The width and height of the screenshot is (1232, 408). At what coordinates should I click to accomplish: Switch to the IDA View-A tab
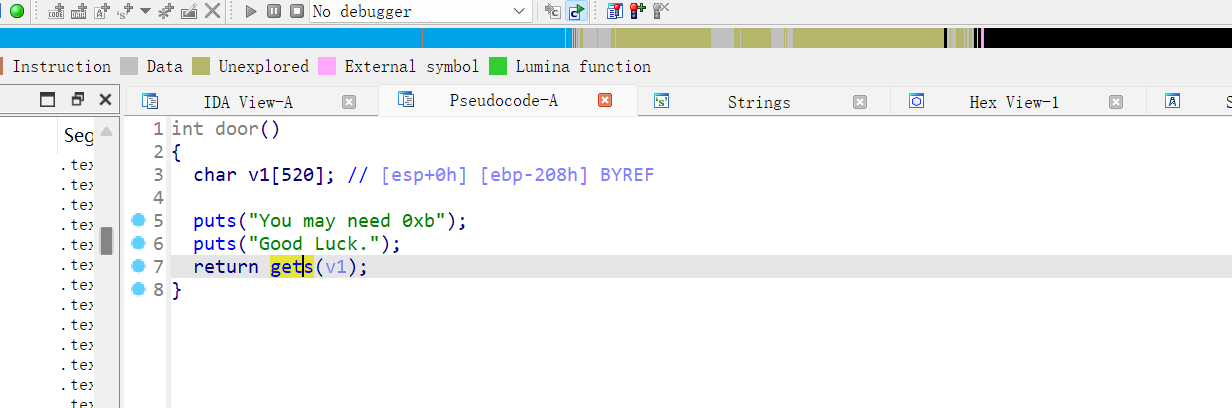pos(247,102)
